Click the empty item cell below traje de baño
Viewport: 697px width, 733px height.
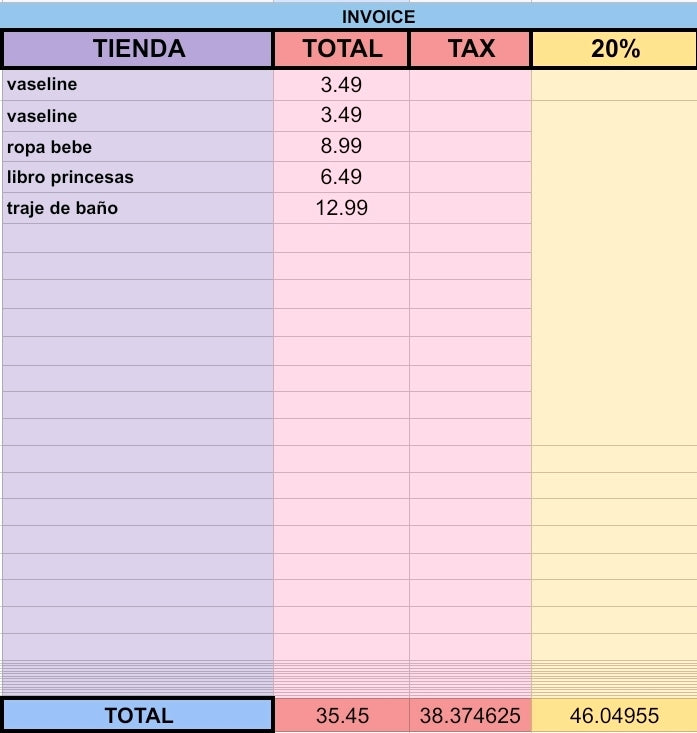(x=138, y=238)
